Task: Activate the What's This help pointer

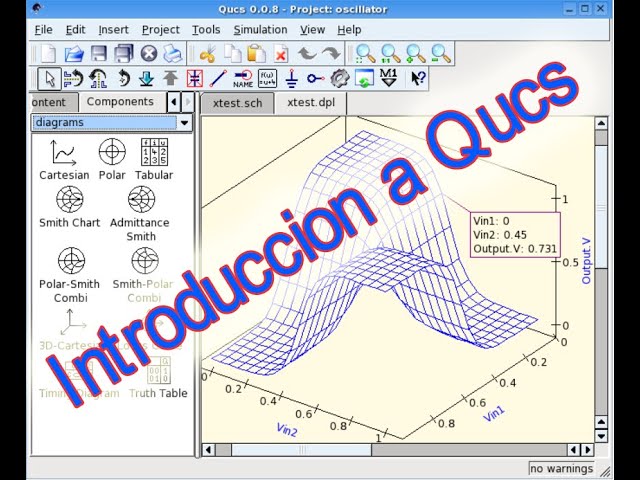Action: [418, 78]
